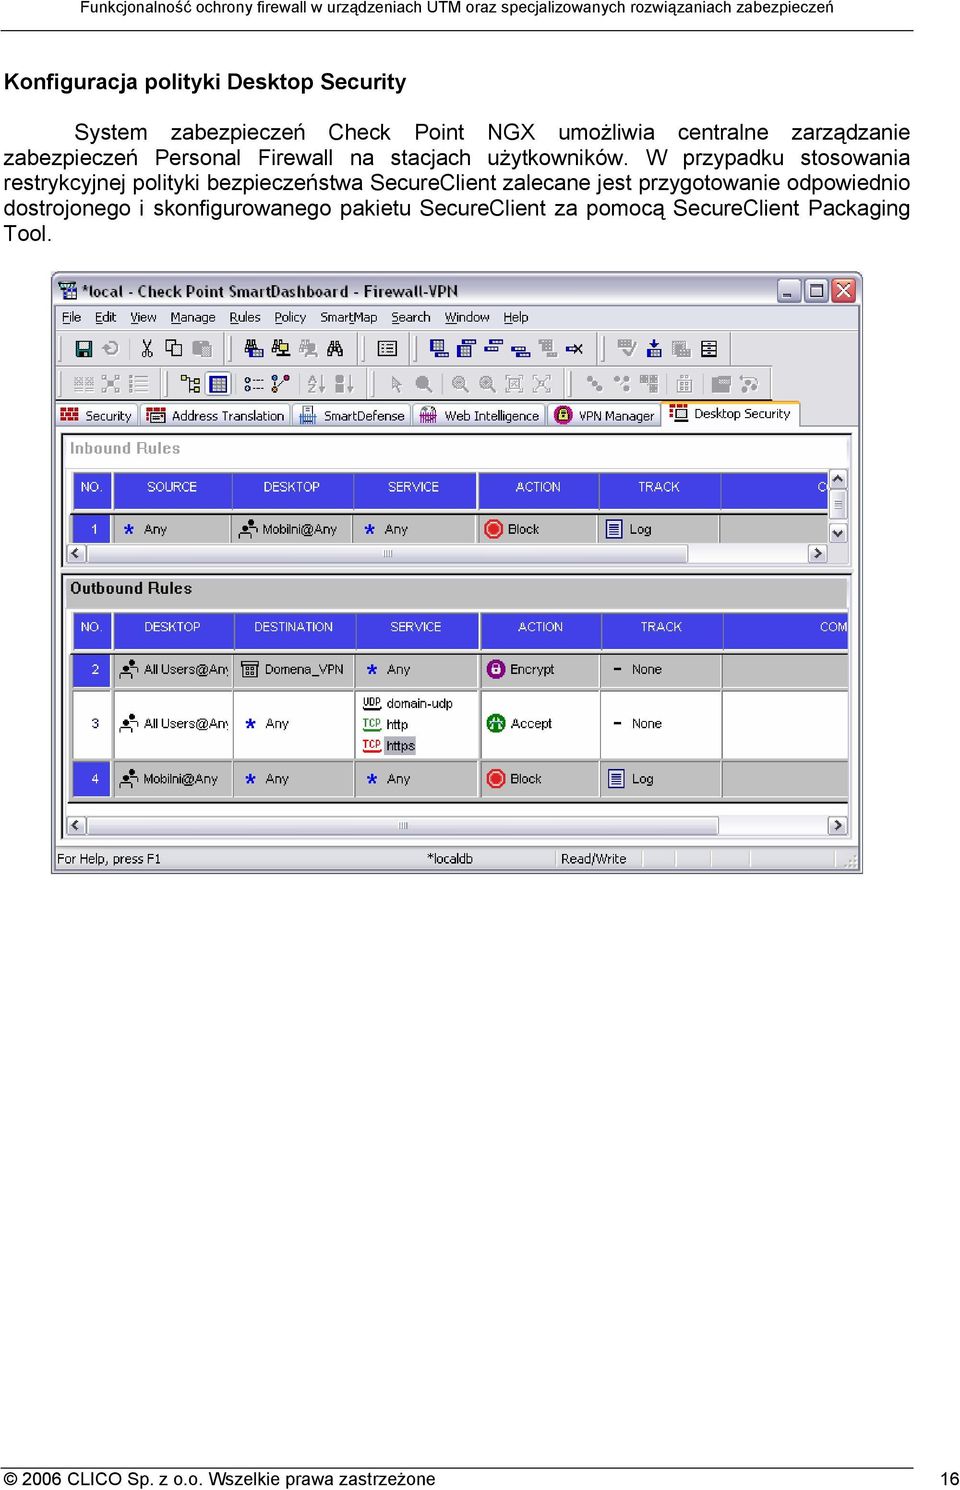960x1490 pixels.
Task: Click the Mobilni@Any user group icon in rule 1
Action: [x=249, y=529]
